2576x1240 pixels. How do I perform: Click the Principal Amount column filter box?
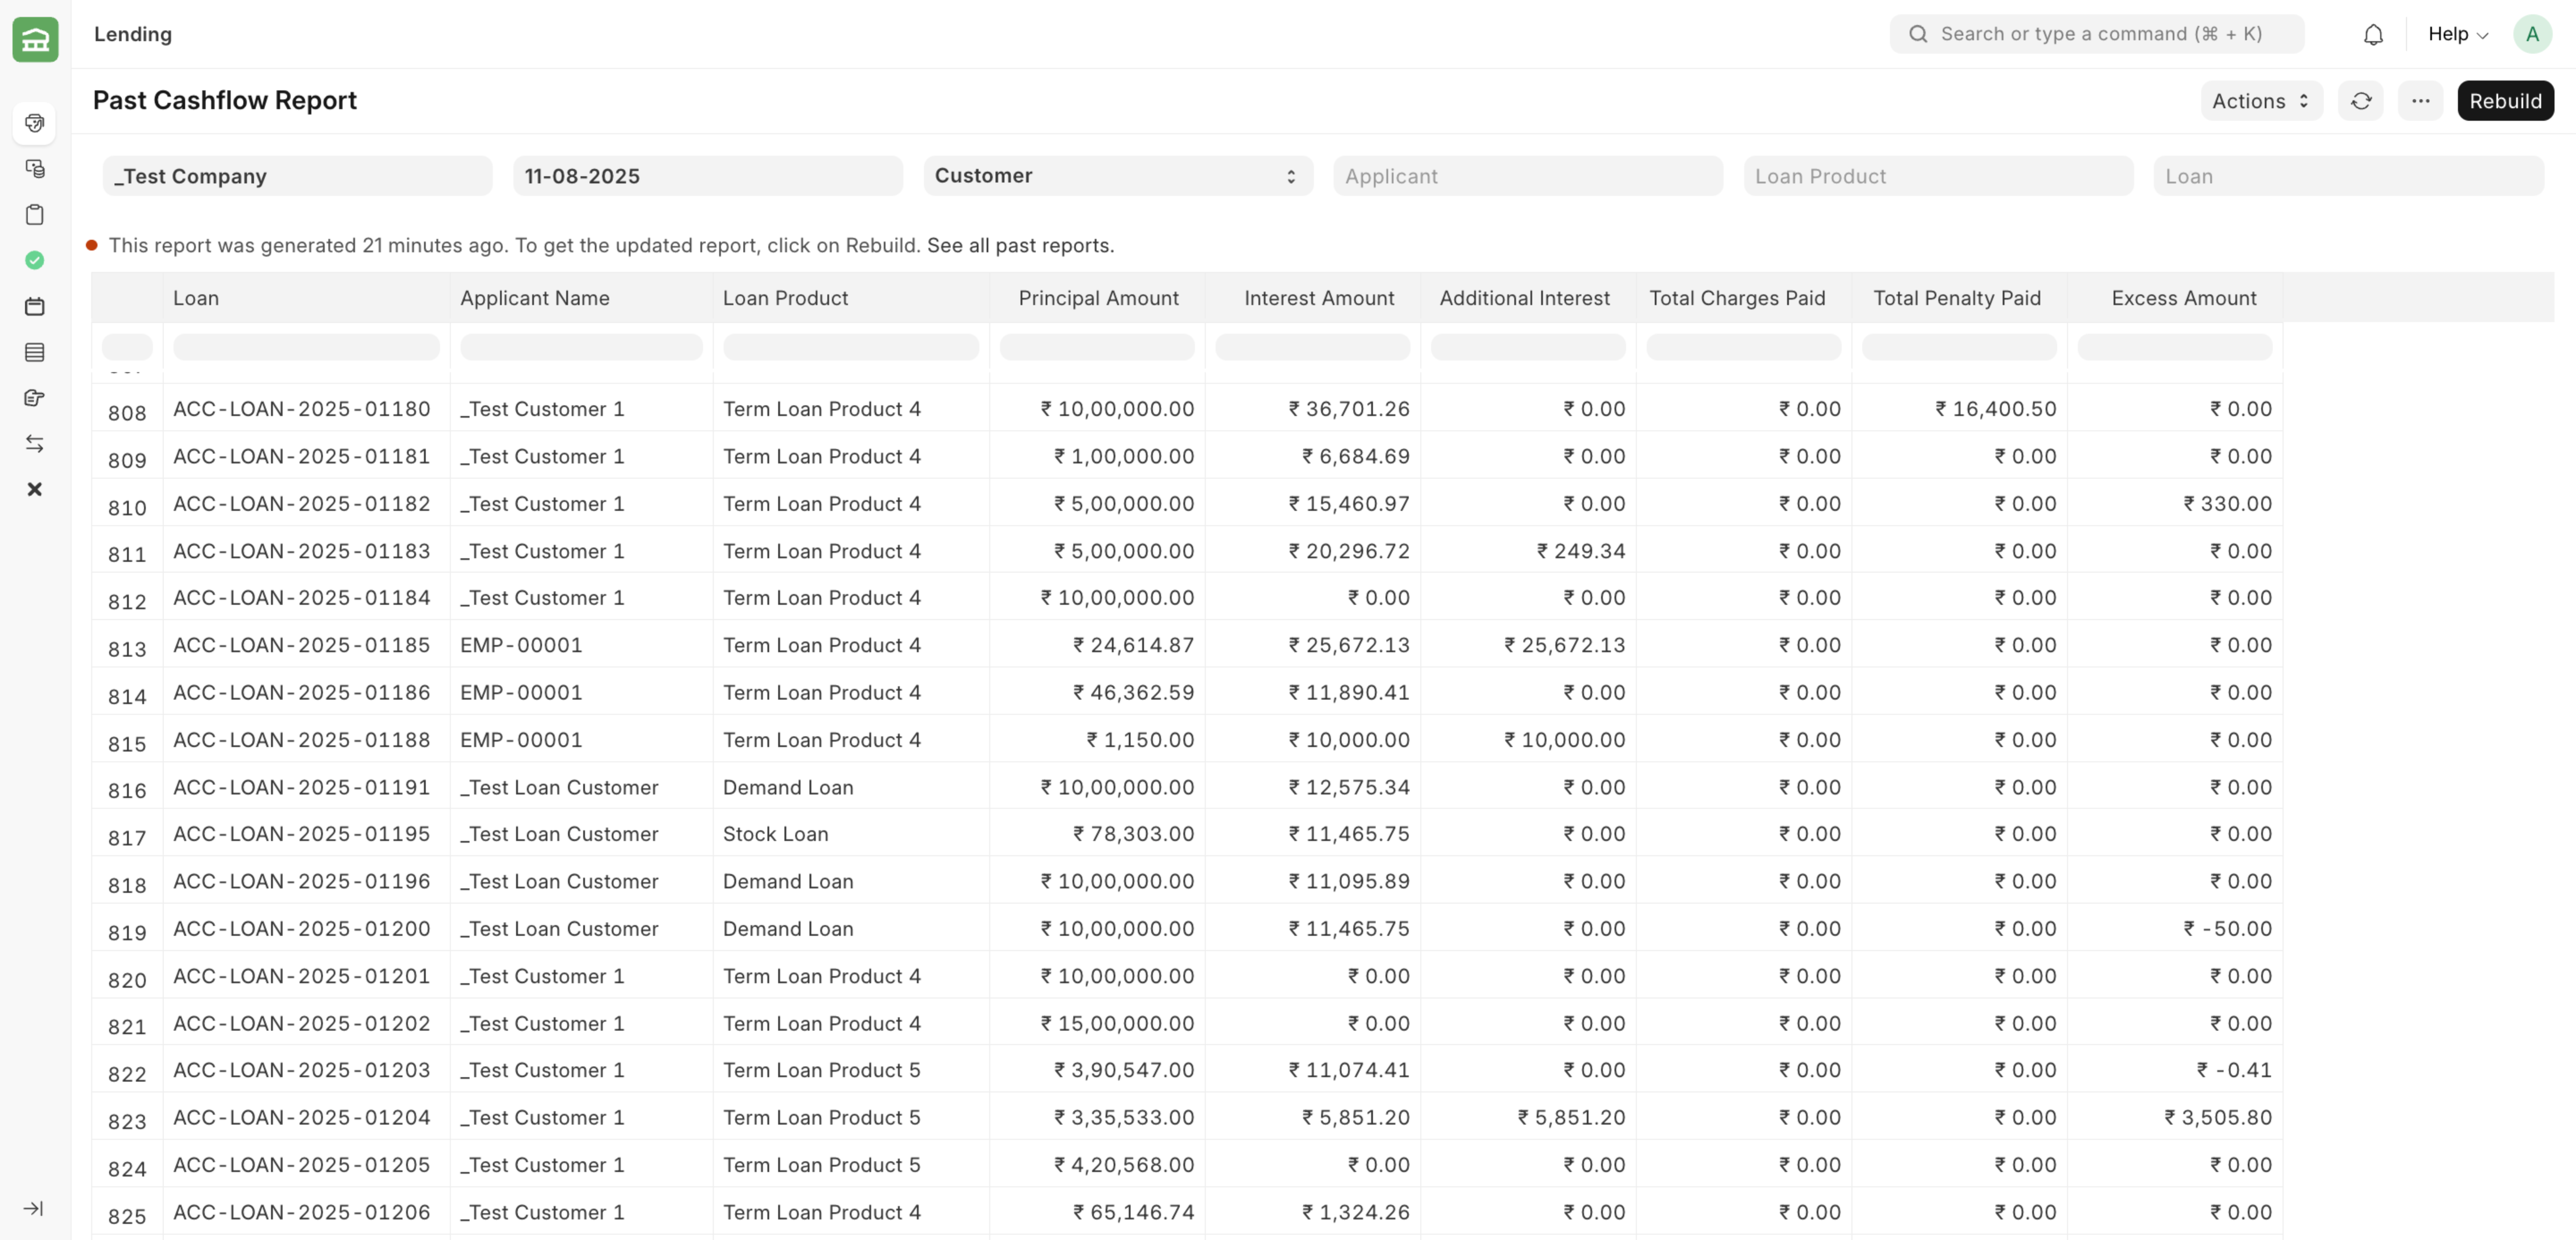pyautogui.click(x=1096, y=347)
